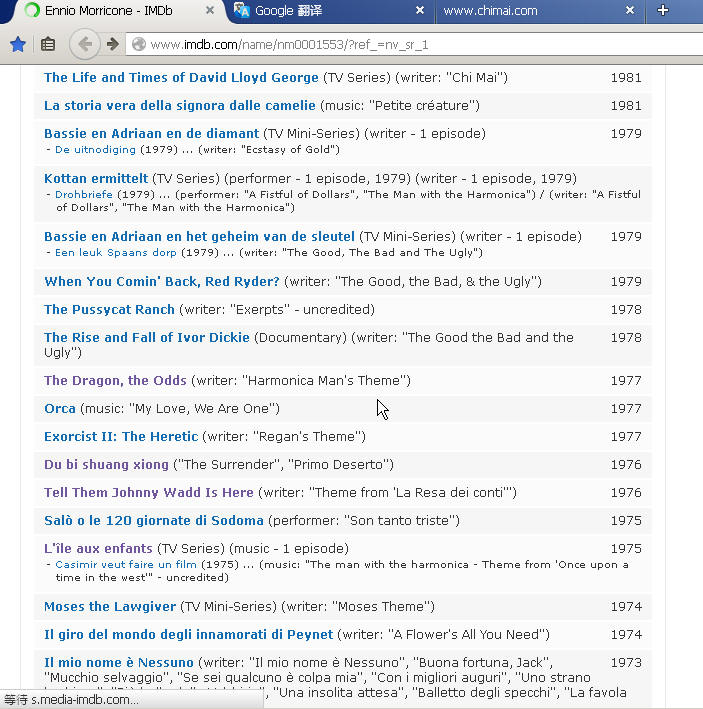Click the year 1973 beside Il mio nome è Nessuno
The width and height of the screenshot is (703, 709).
(626, 662)
